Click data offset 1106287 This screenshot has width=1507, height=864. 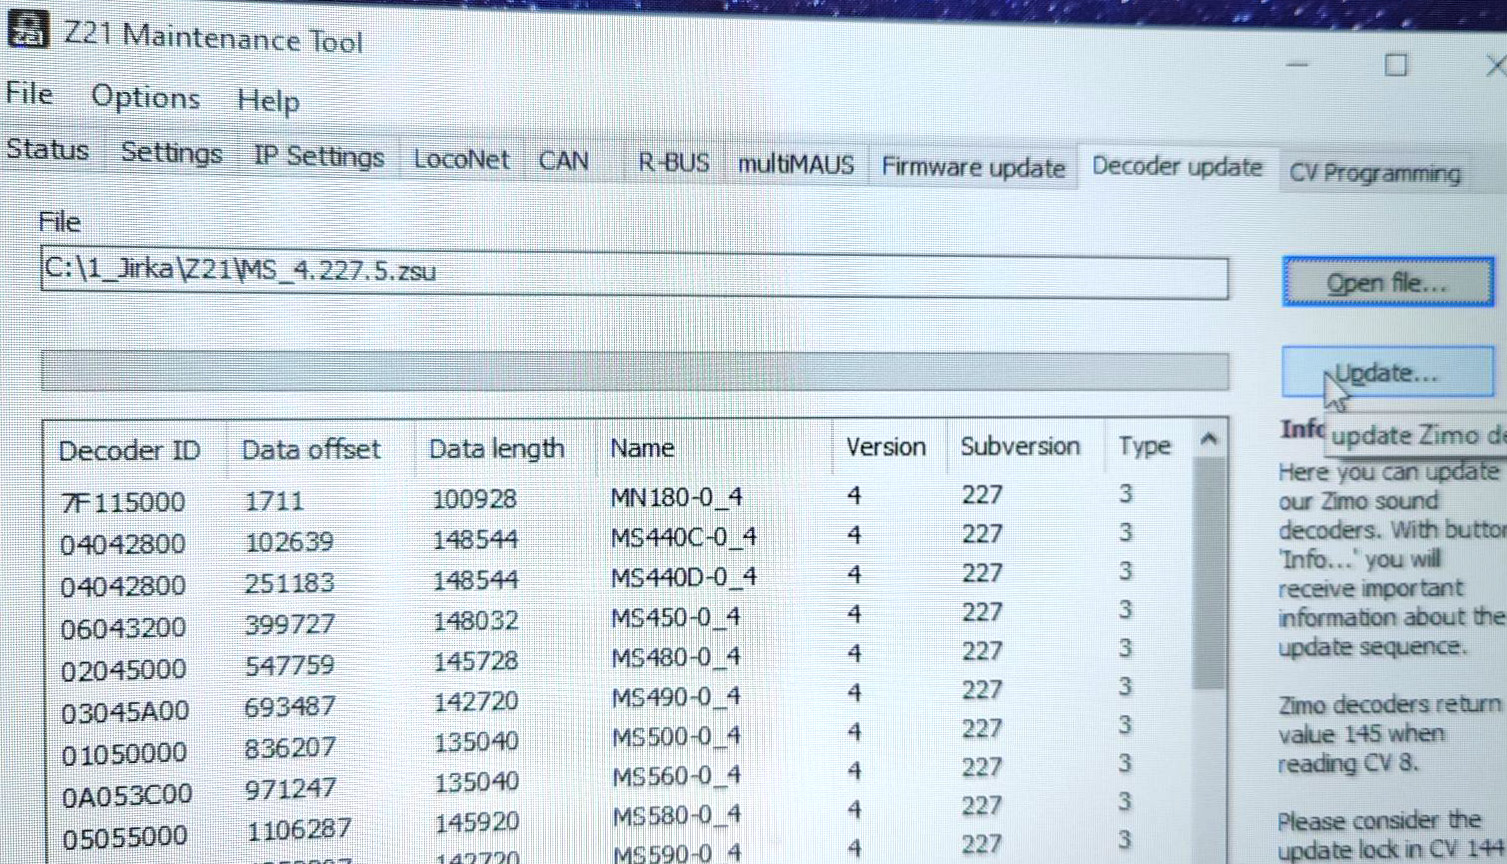[x=298, y=829]
